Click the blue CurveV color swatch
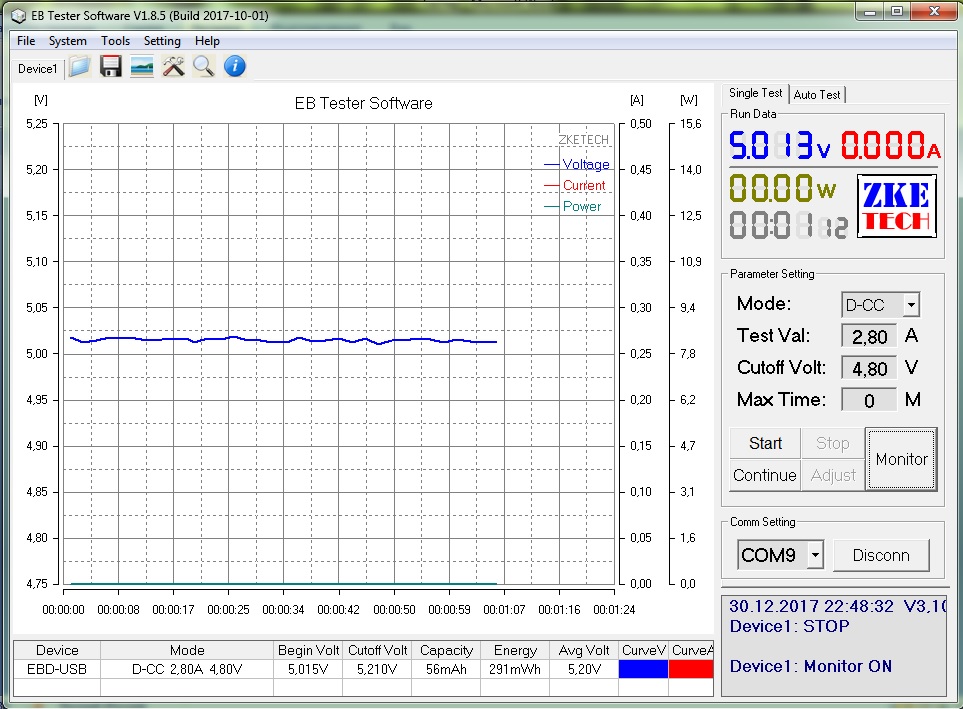 pyautogui.click(x=643, y=668)
